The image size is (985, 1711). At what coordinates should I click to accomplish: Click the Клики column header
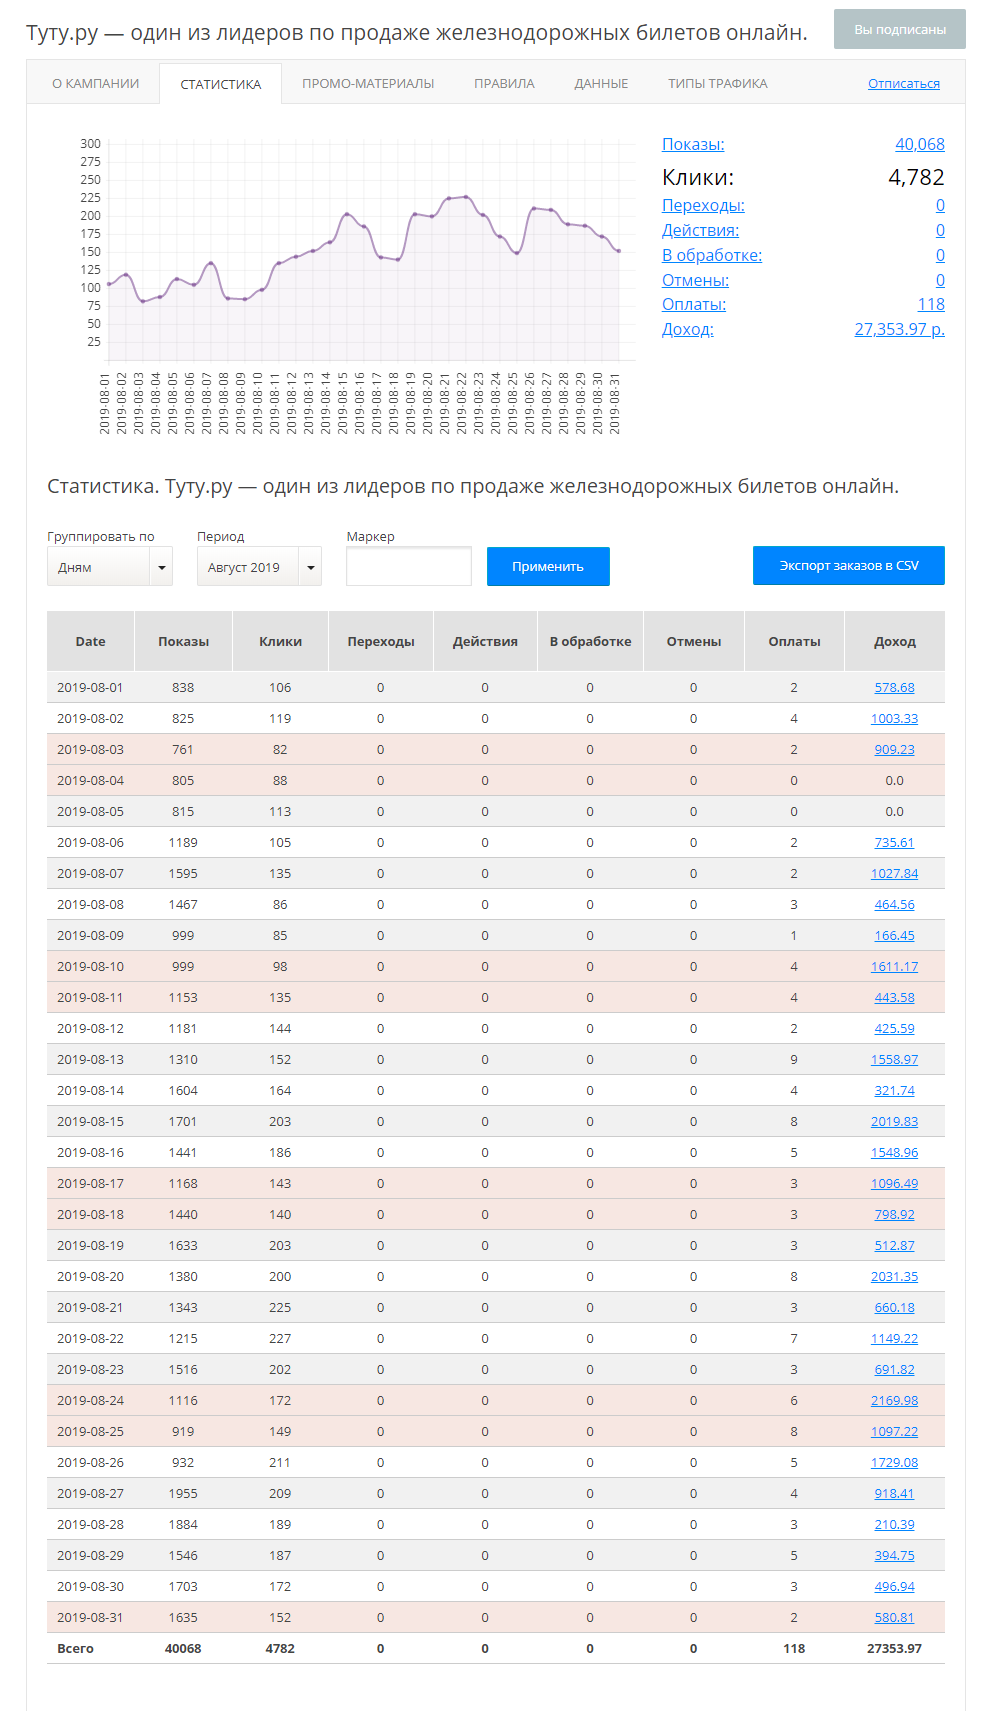[280, 642]
